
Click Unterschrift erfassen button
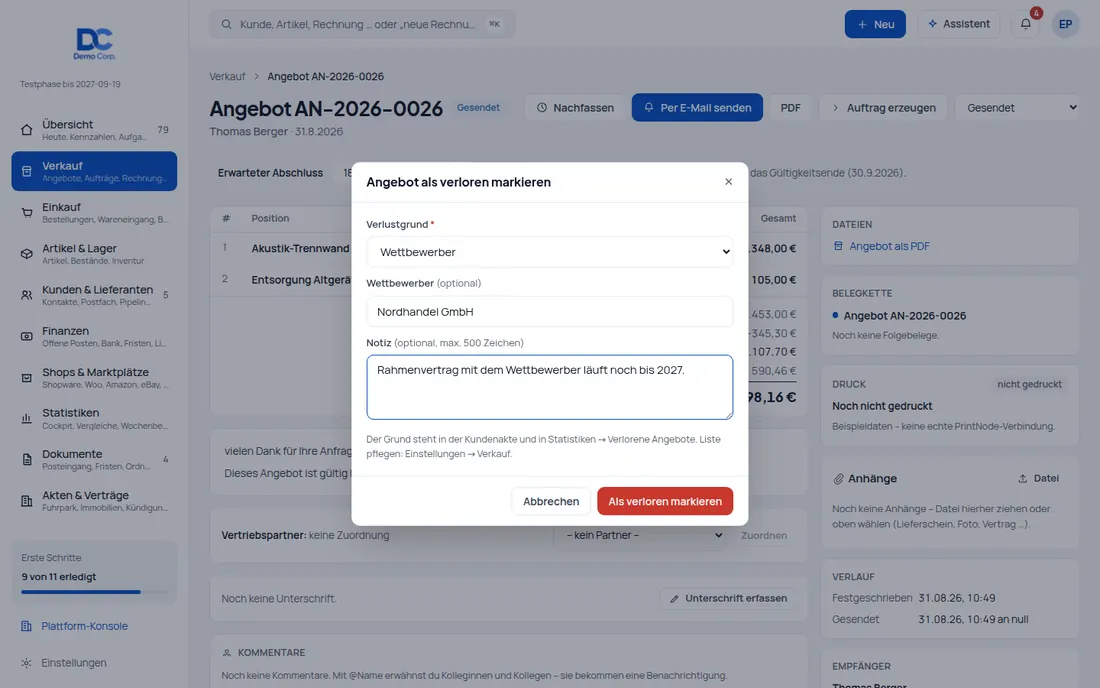(727, 598)
